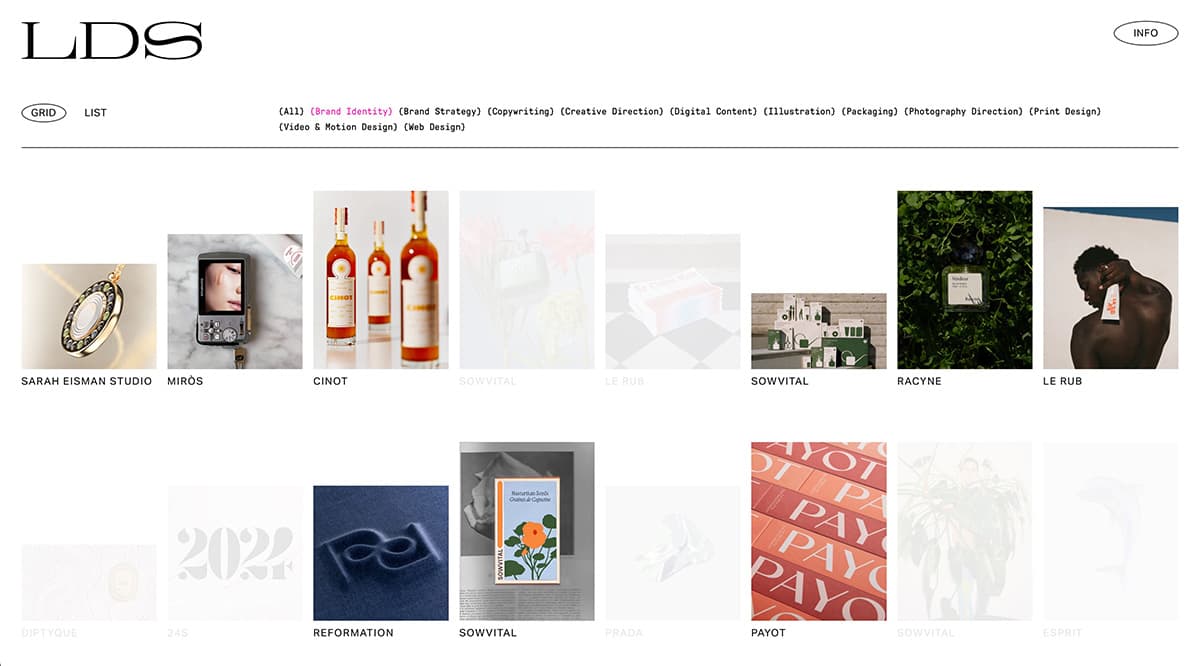Select the (Brand Identity) filter
The image size is (1200, 666).
351,112
